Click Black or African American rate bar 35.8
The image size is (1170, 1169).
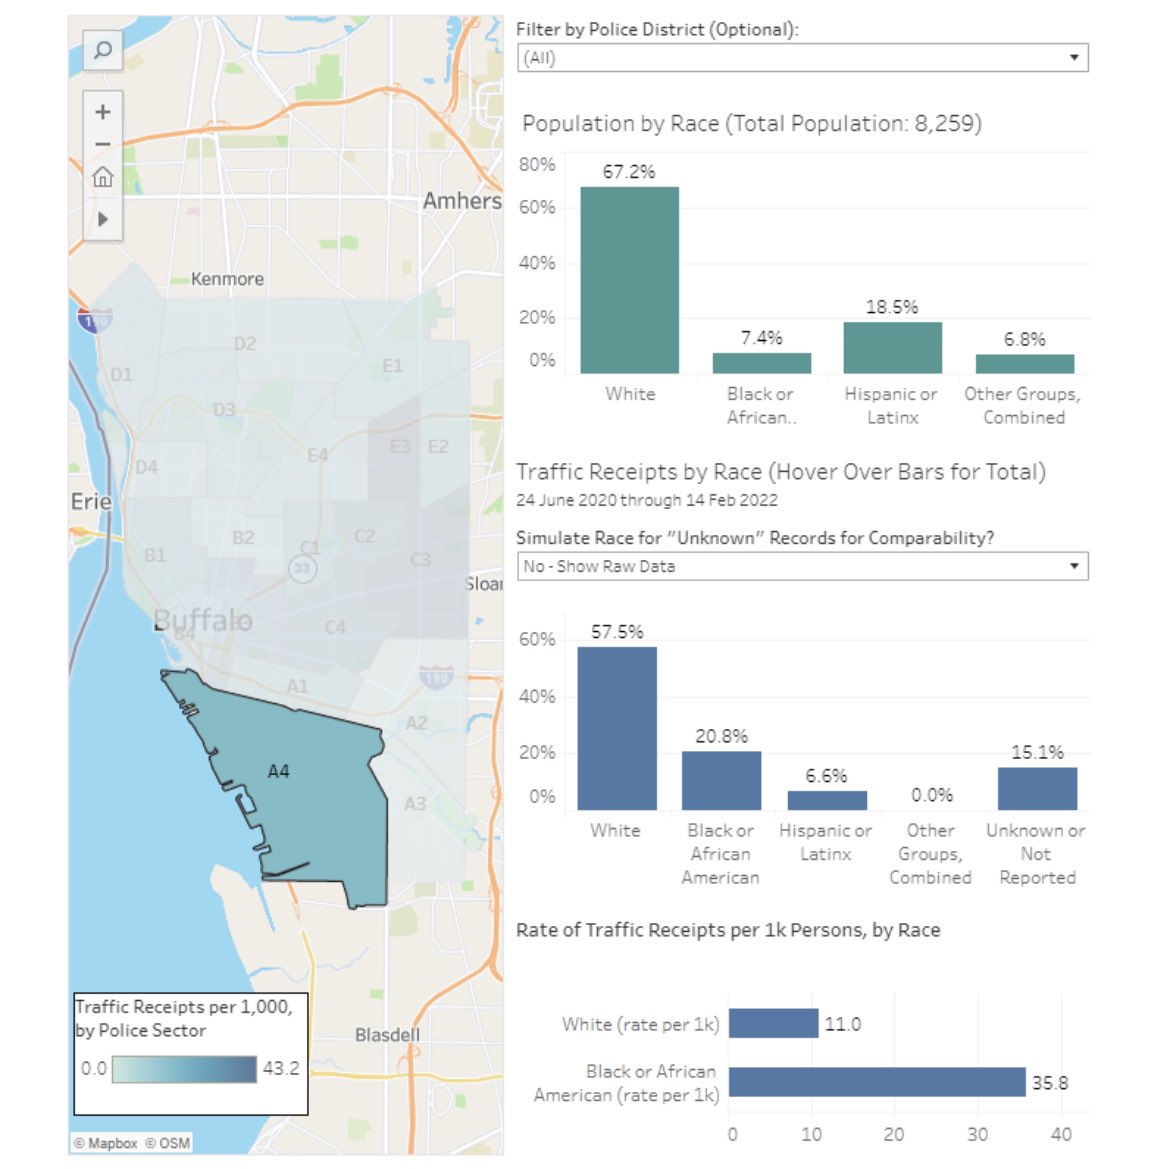[878, 1082]
